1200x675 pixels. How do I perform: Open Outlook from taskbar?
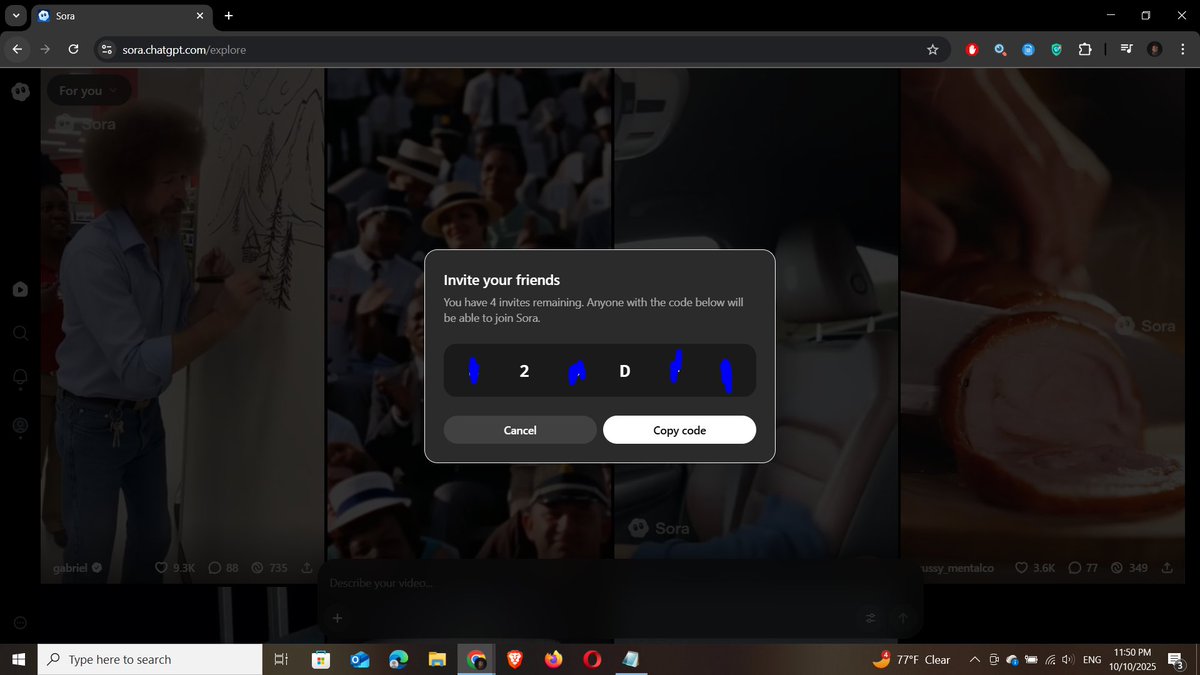360,659
